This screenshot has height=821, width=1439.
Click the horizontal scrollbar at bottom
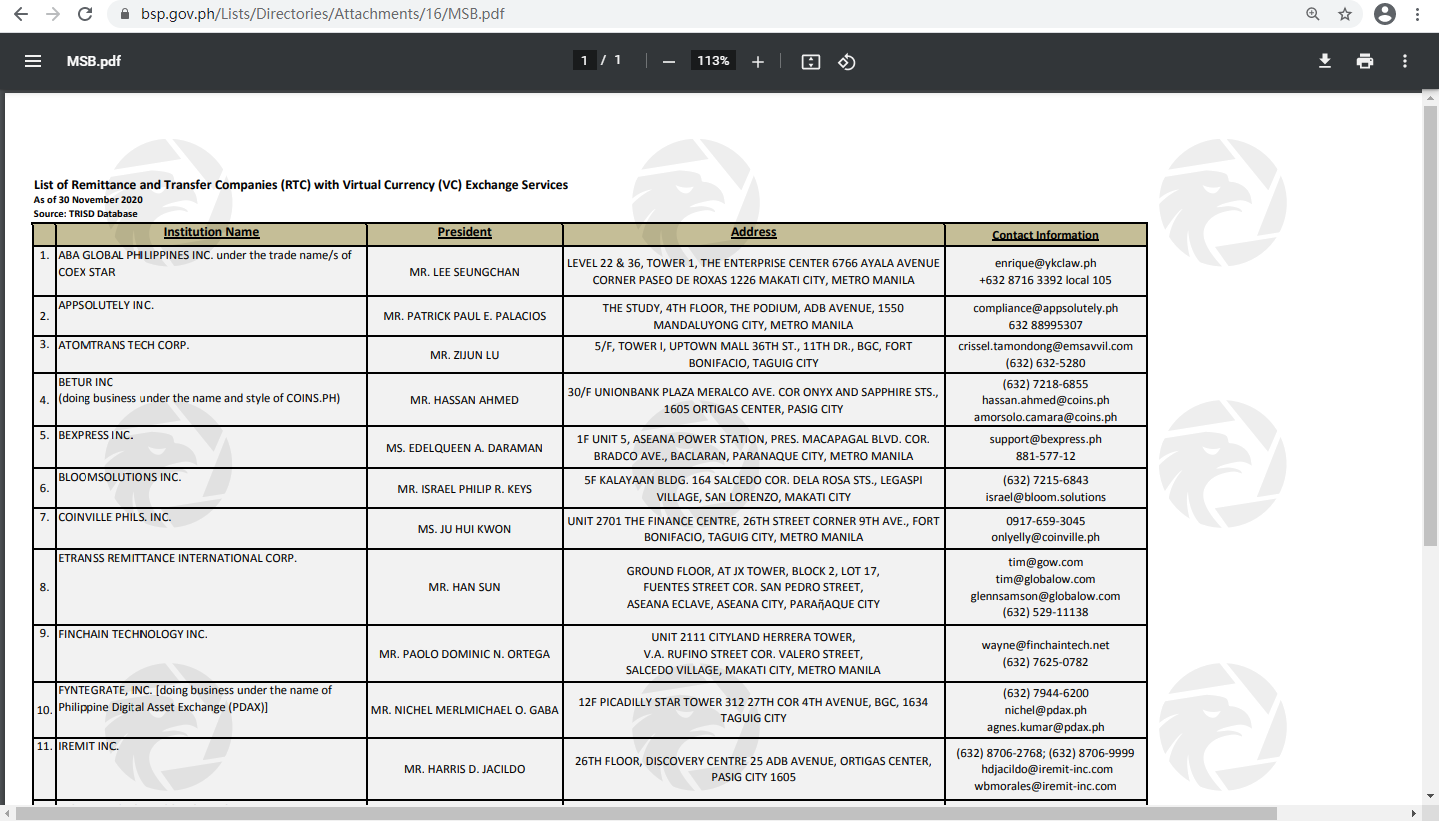coord(646,812)
